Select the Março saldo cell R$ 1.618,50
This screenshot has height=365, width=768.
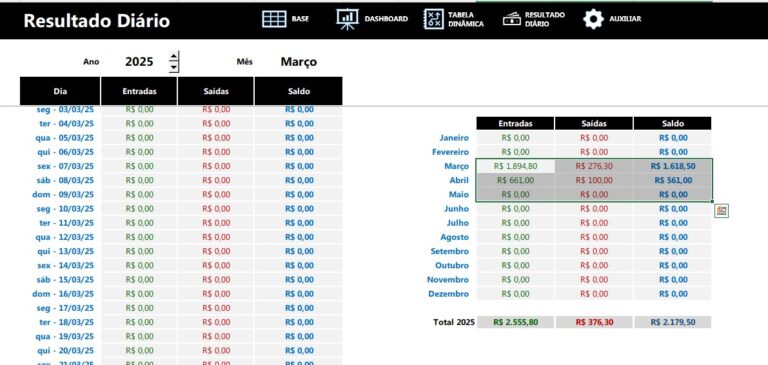tap(672, 166)
